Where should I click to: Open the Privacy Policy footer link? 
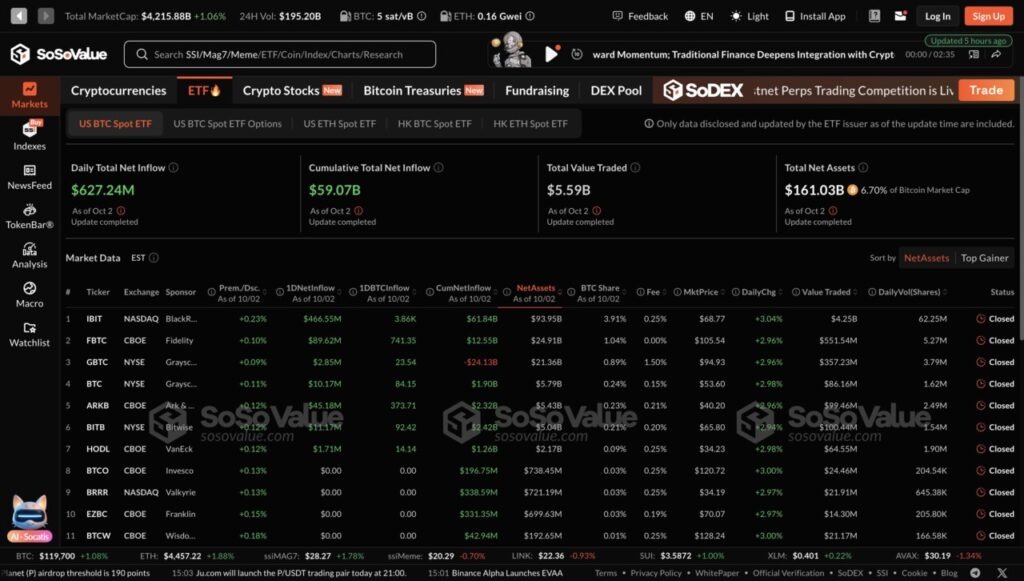click(656, 573)
